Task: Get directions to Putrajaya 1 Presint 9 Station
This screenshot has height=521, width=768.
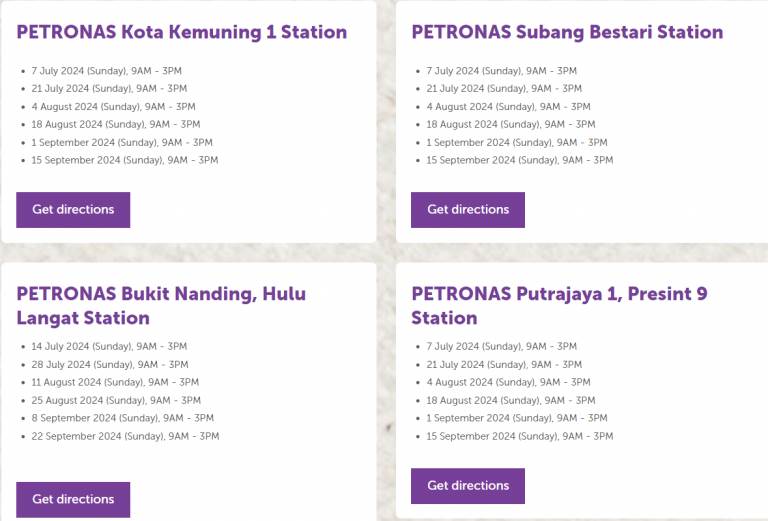Action: [468, 486]
